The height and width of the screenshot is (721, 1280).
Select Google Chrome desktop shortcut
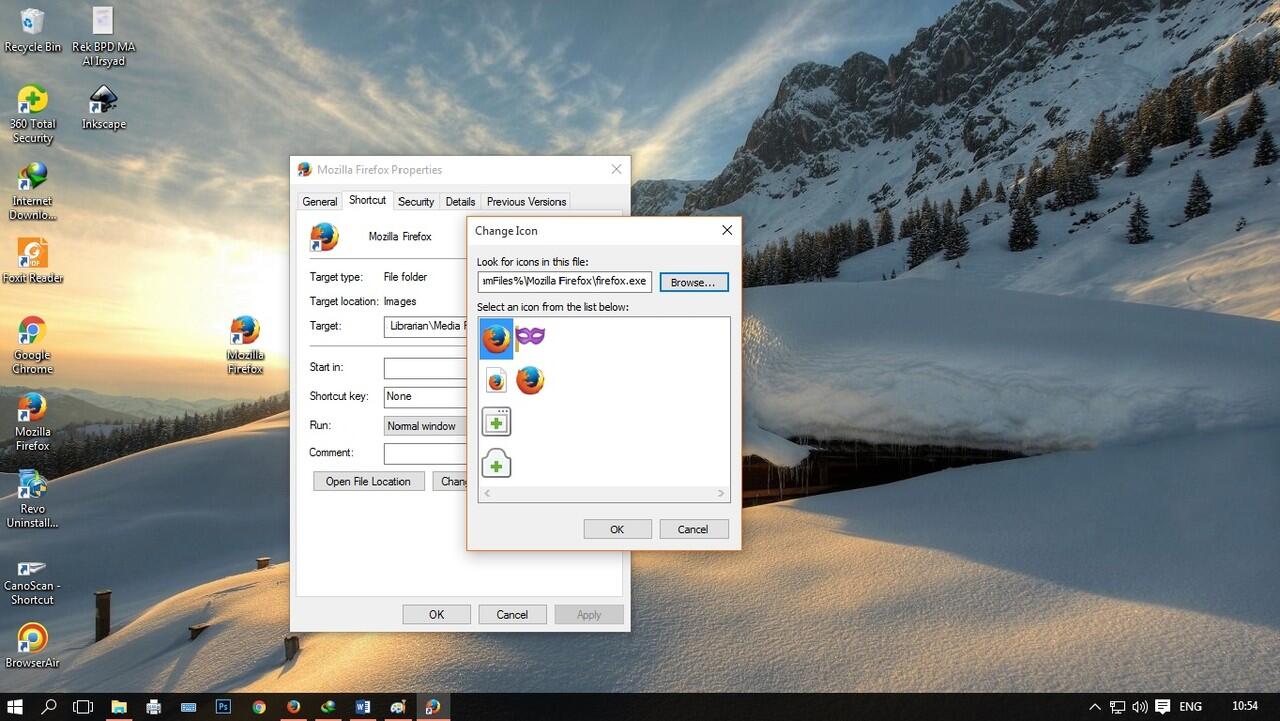tap(32, 346)
